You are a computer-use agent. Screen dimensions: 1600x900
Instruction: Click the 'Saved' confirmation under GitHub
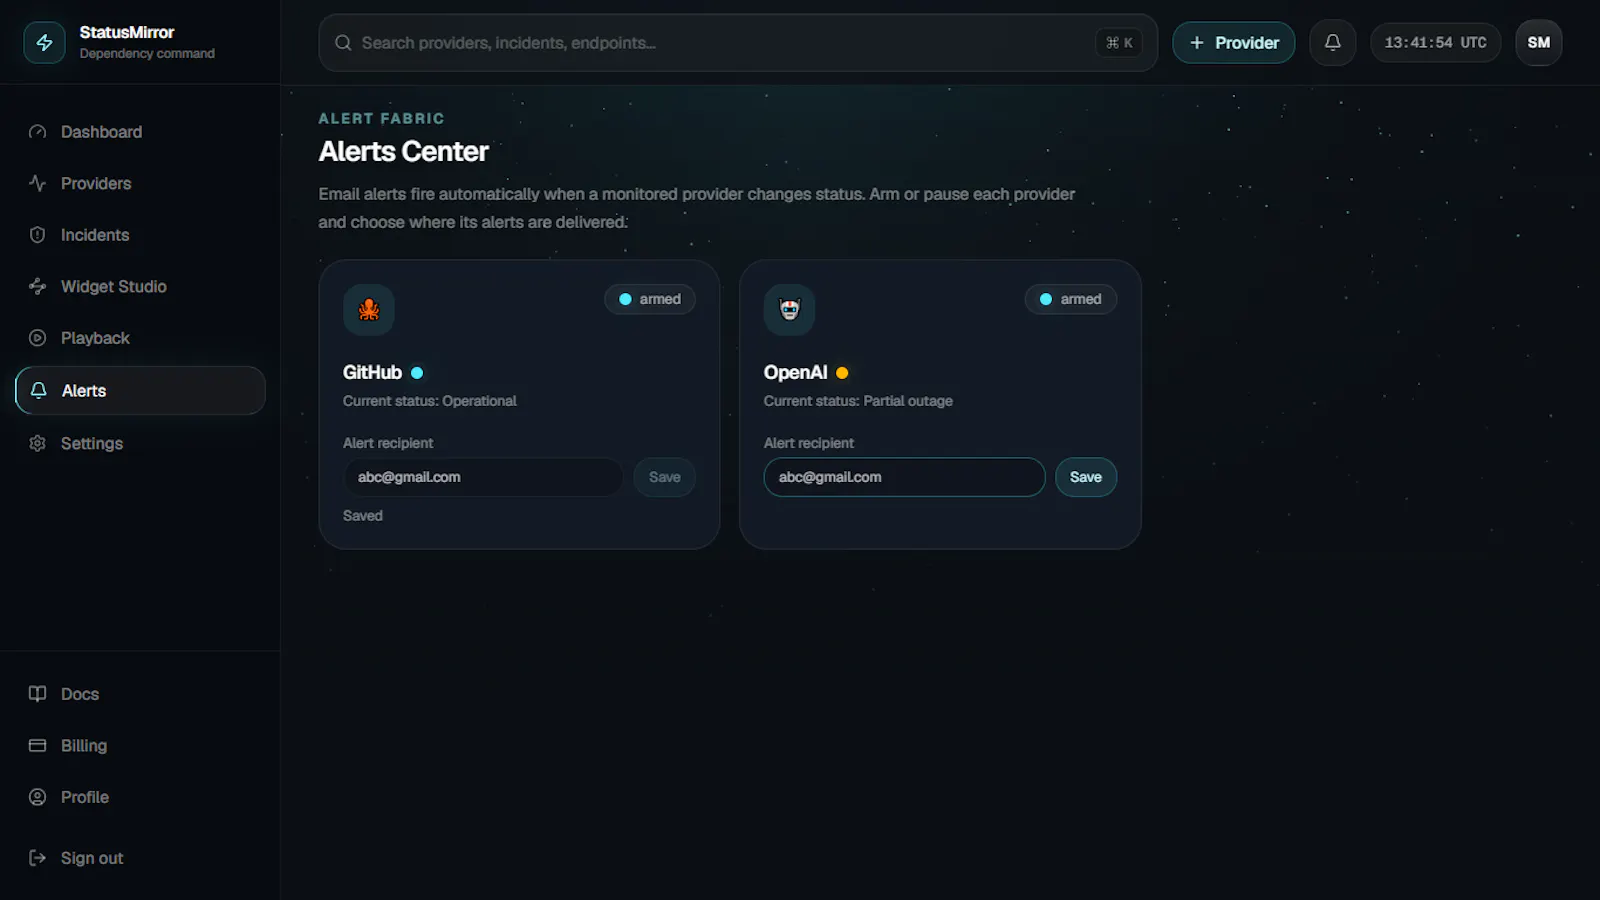pyautogui.click(x=363, y=516)
